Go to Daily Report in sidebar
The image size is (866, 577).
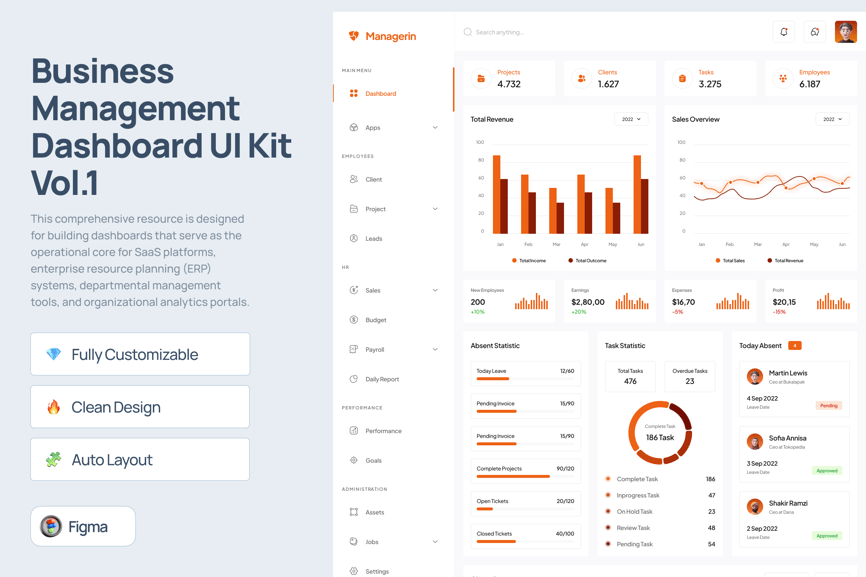click(382, 379)
